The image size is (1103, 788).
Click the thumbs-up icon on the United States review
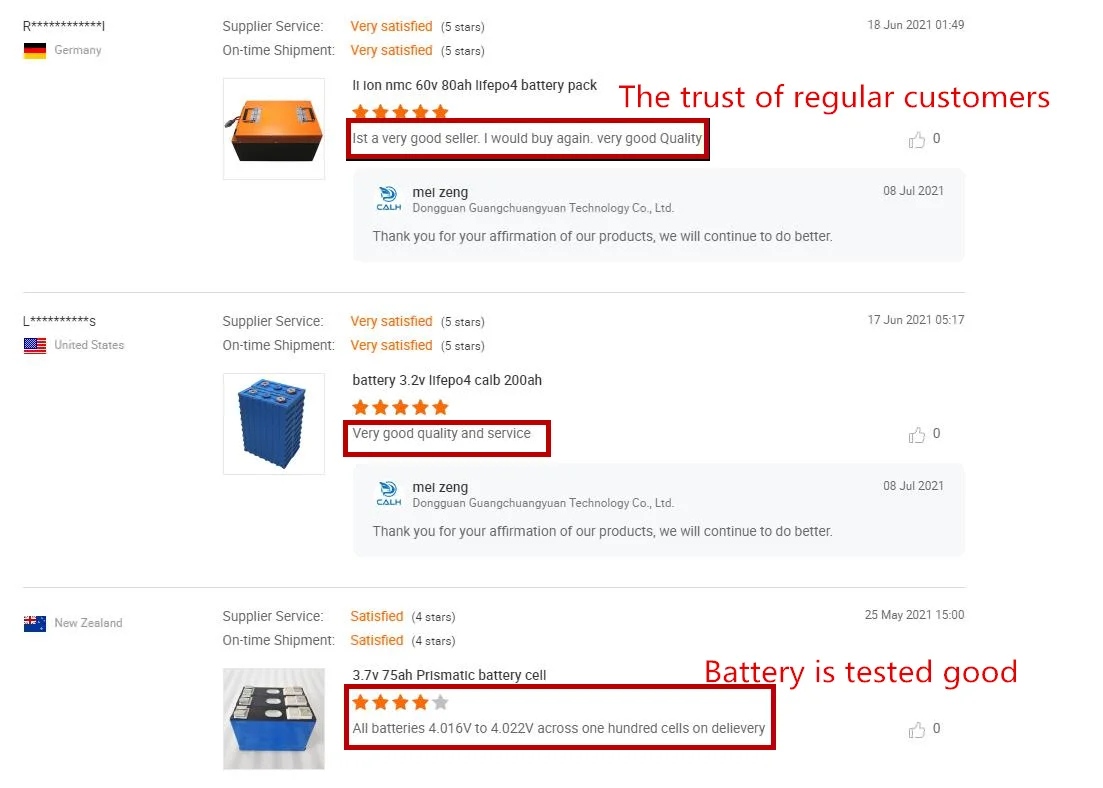point(916,435)
